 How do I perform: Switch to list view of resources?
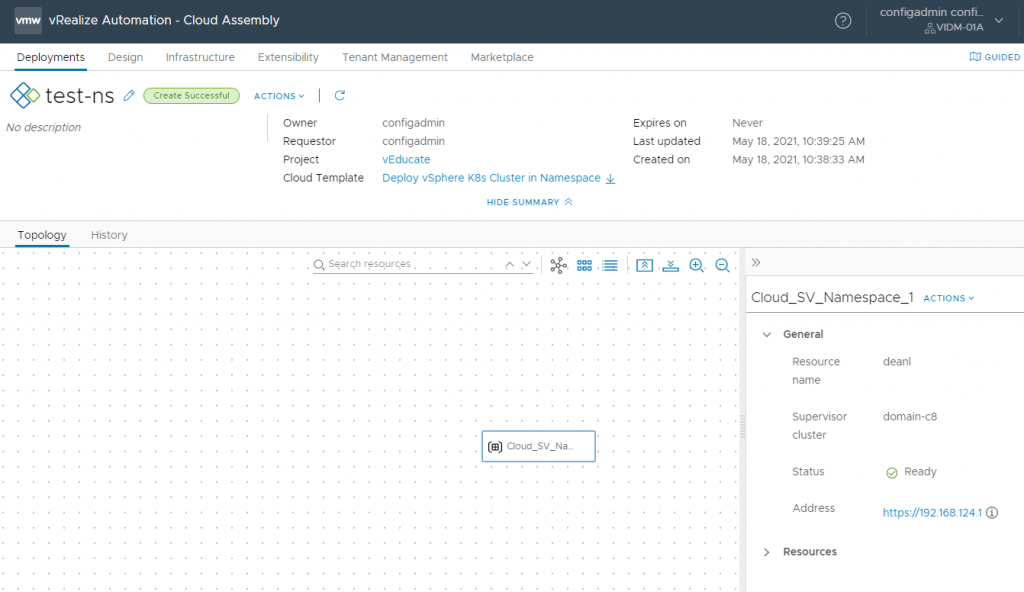[610, 265]
